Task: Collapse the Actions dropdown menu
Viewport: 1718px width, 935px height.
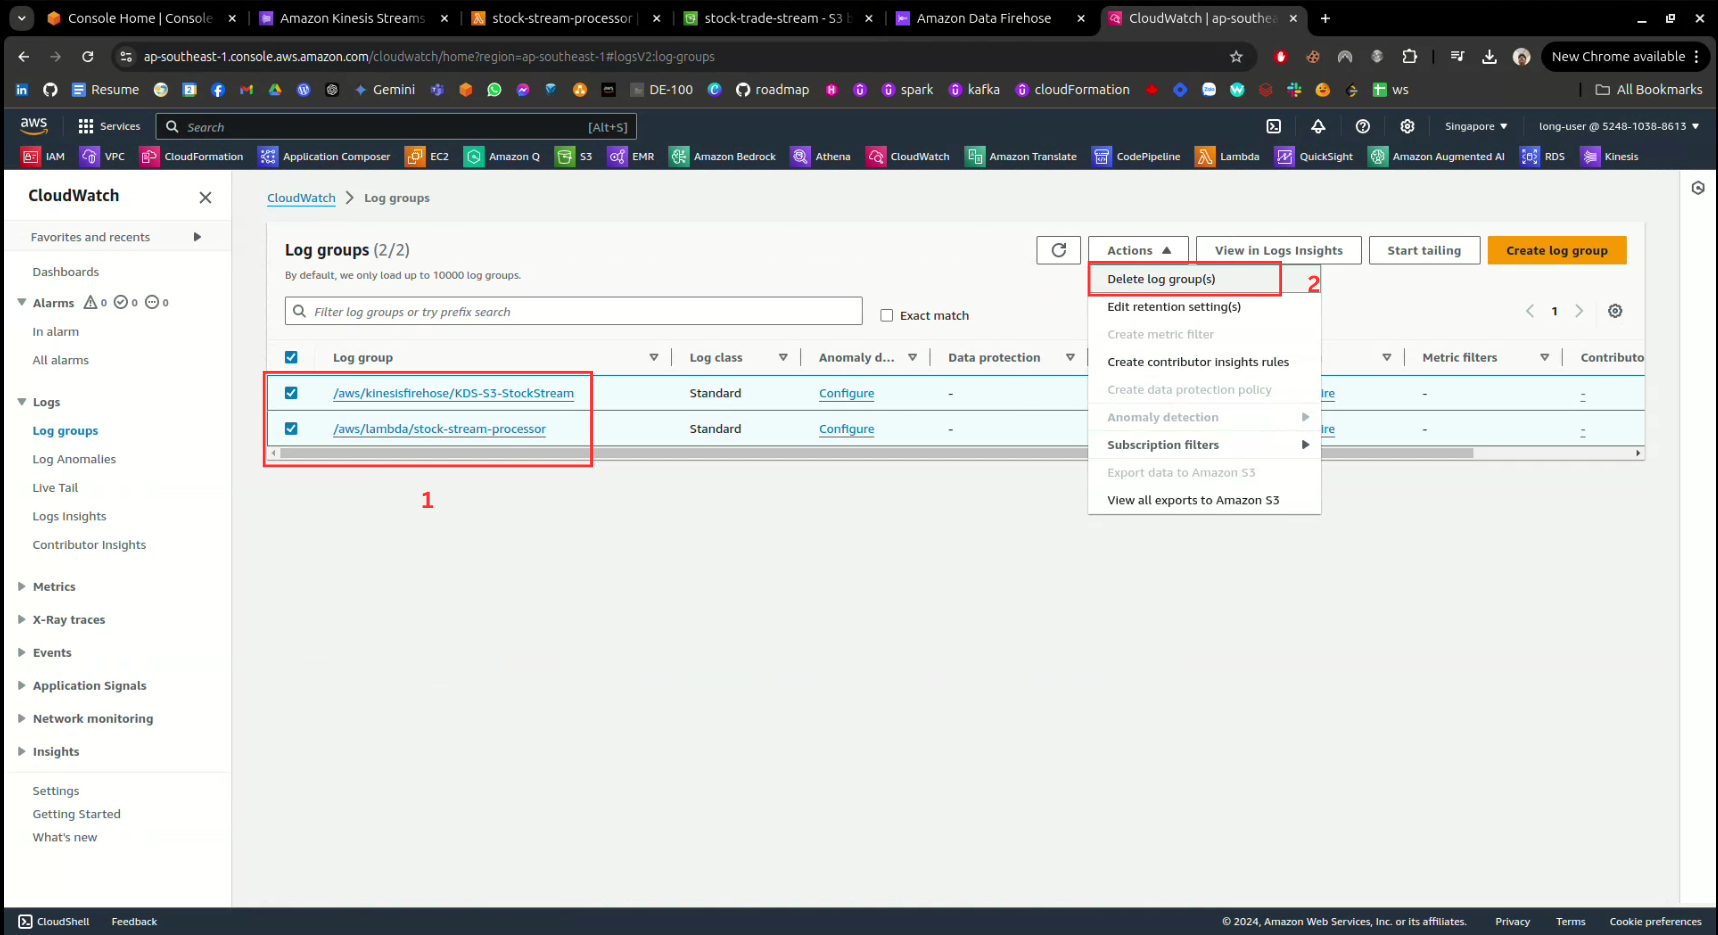Action: 1137,250
